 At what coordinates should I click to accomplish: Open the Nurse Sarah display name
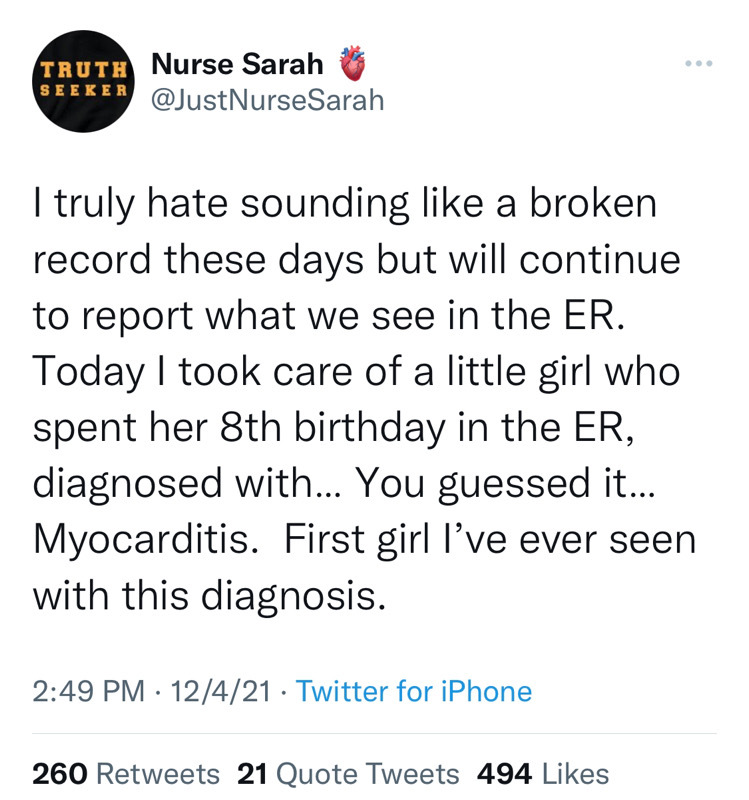click(x=237, y=64)
